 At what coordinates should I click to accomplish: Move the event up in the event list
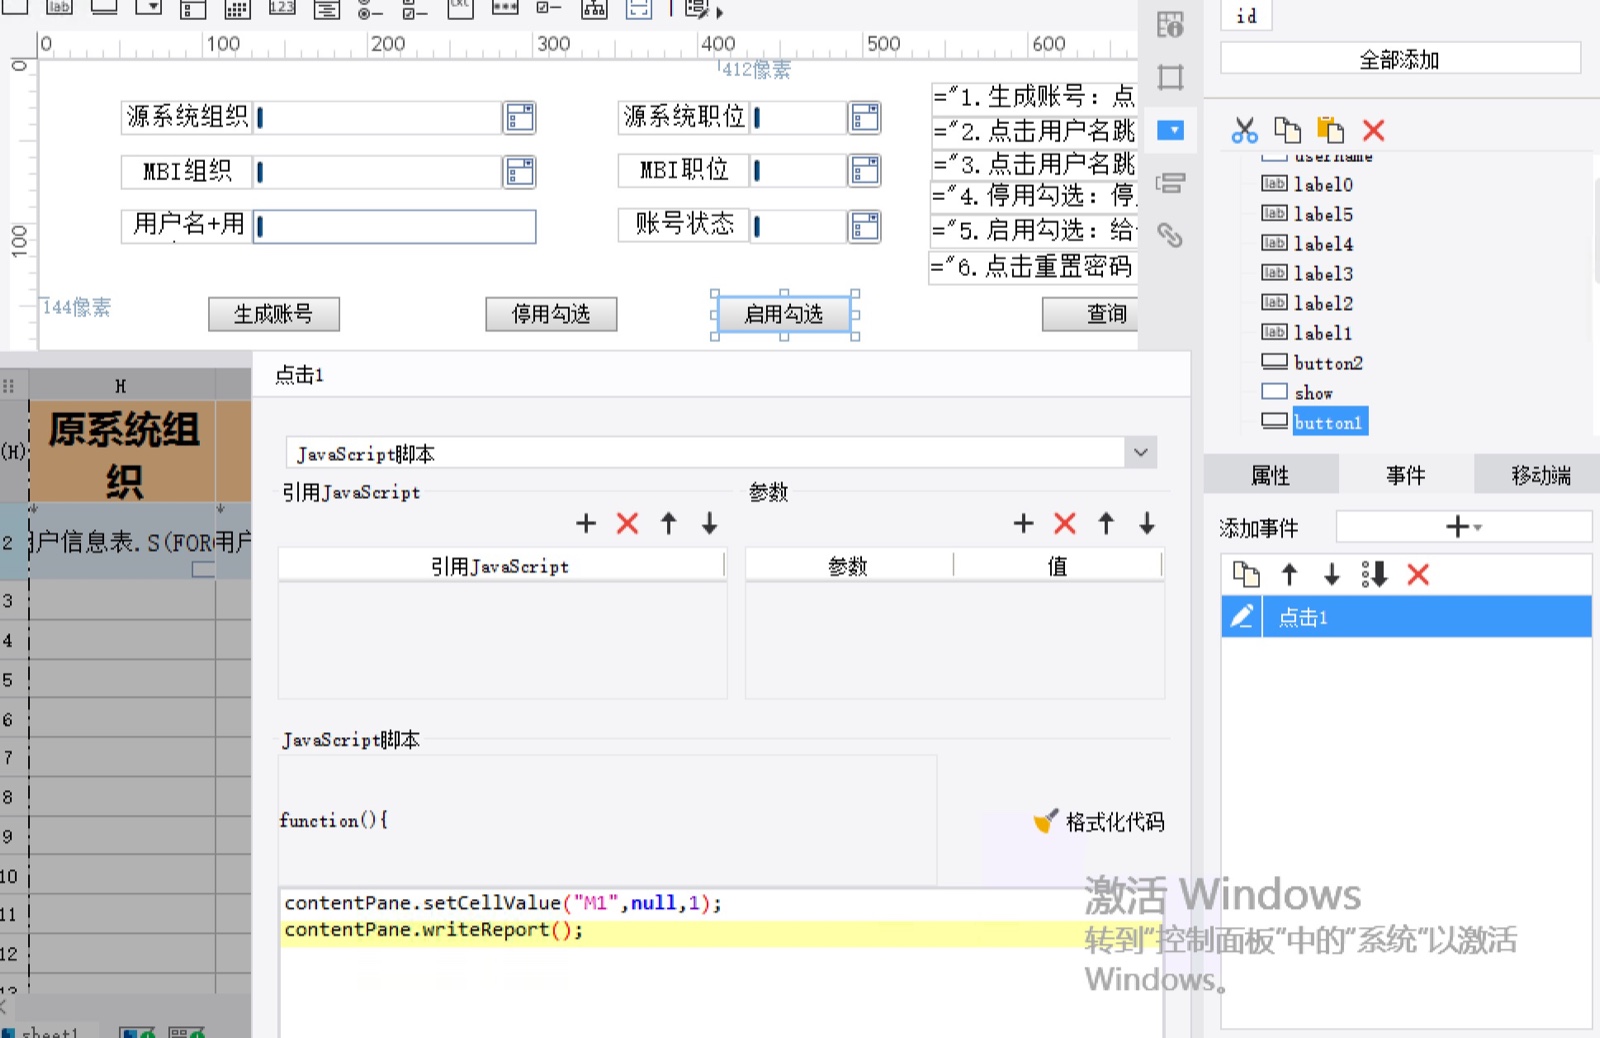click(1289, 574)
